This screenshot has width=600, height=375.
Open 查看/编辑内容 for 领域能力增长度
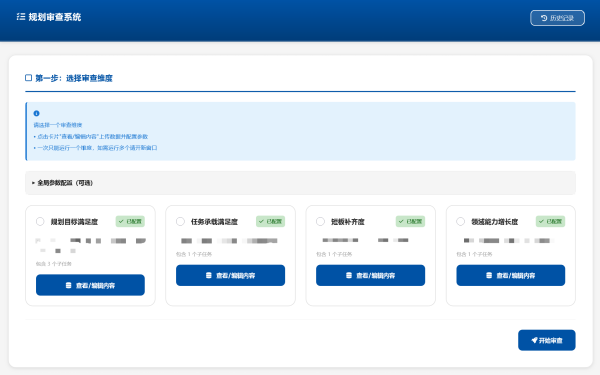pos(510,275)
